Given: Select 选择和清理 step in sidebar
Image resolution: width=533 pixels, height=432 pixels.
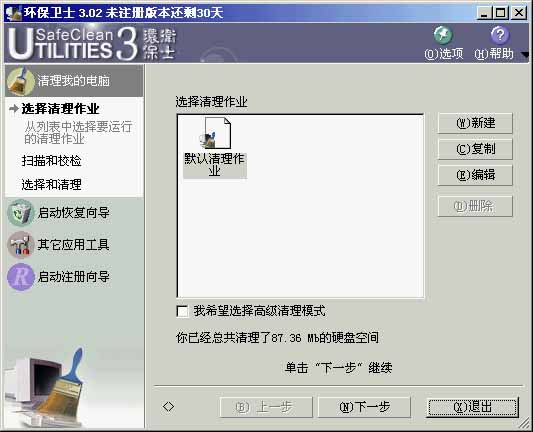Looking at the screenshot, I should (51, 185).
